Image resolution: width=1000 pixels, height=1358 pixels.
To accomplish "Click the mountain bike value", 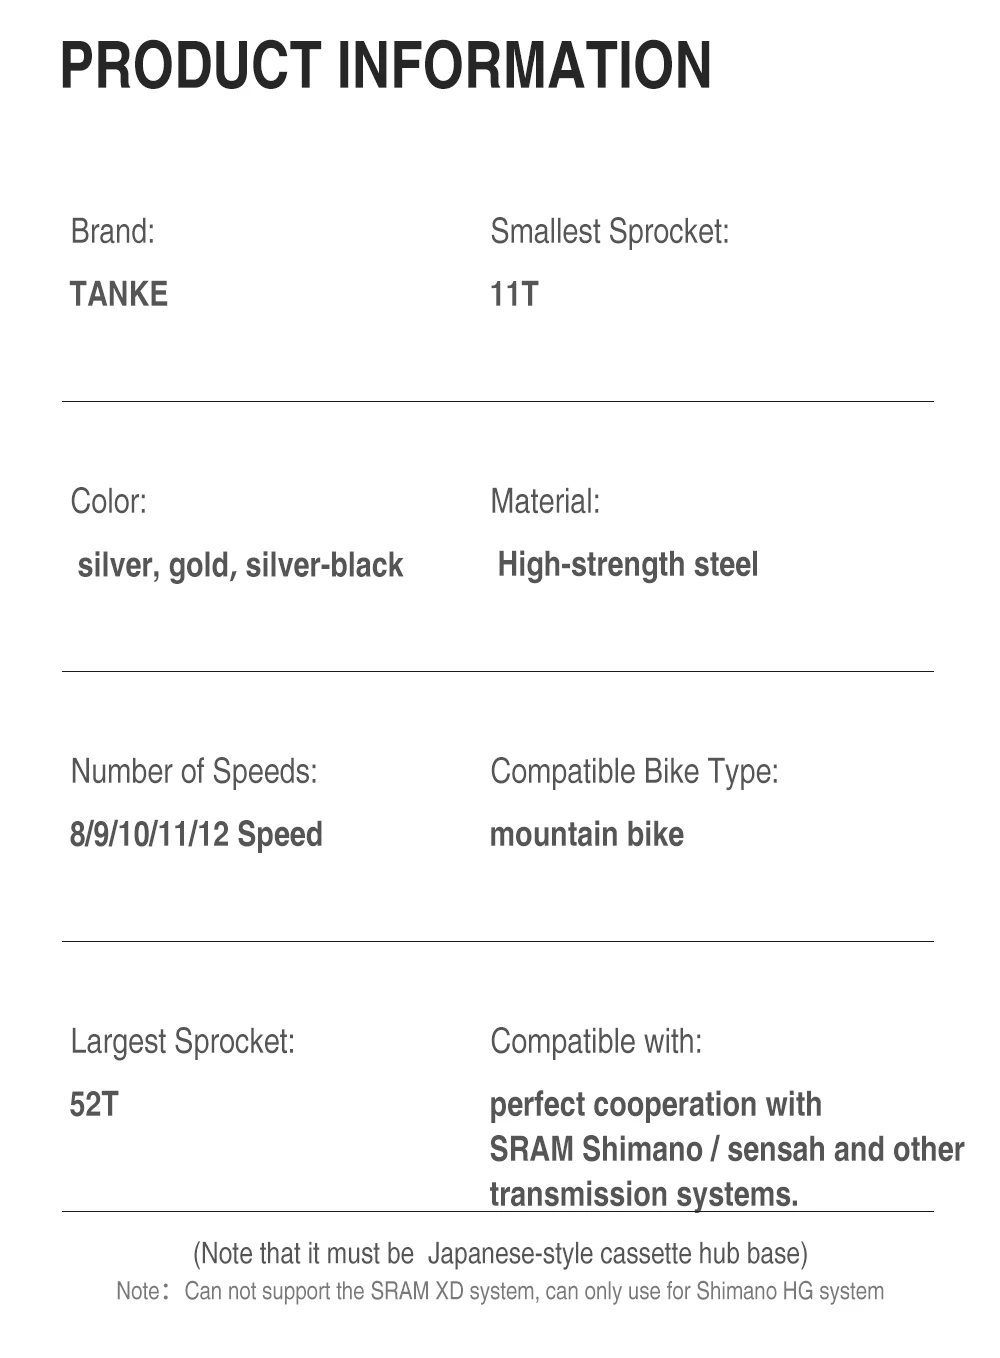I will pos(587,834).
